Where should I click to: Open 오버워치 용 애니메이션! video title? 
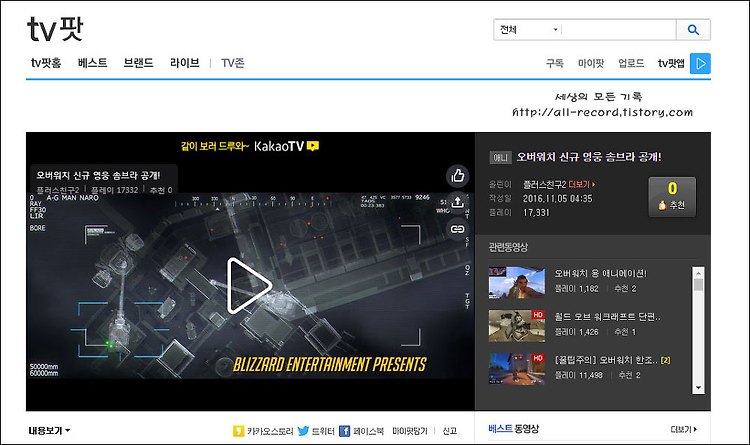(x=600, y=273)
